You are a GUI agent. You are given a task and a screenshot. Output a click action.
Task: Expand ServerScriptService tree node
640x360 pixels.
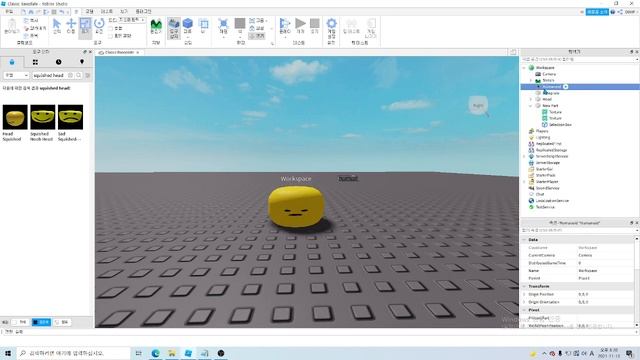point(524,156)
